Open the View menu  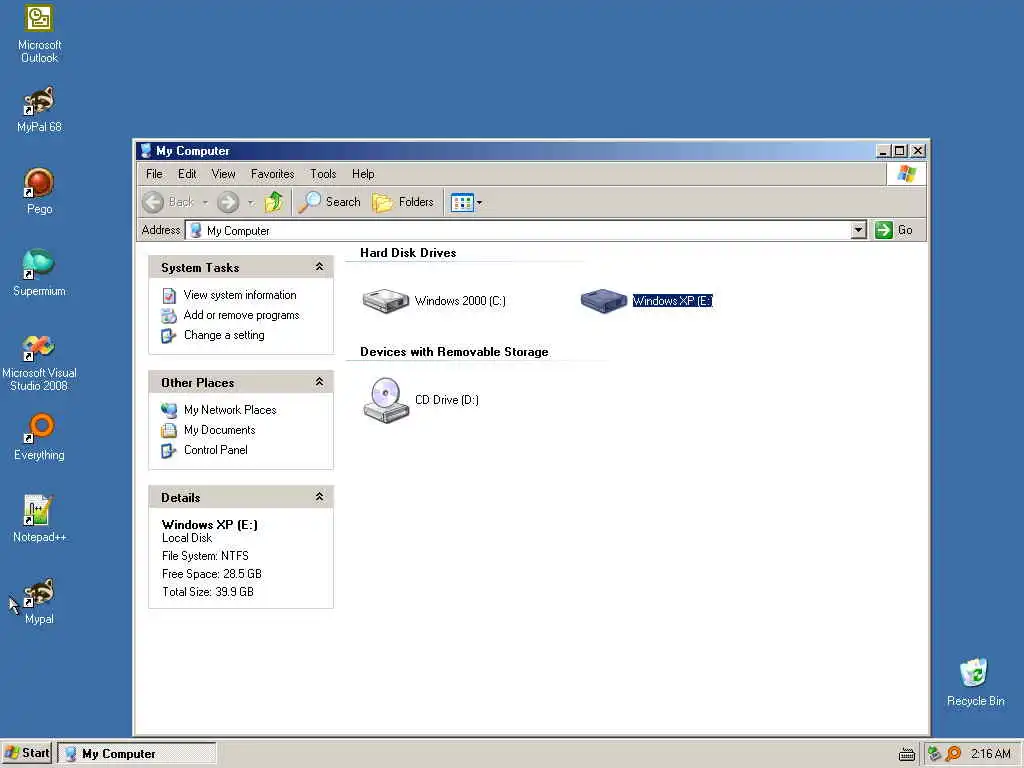point(223,174)
